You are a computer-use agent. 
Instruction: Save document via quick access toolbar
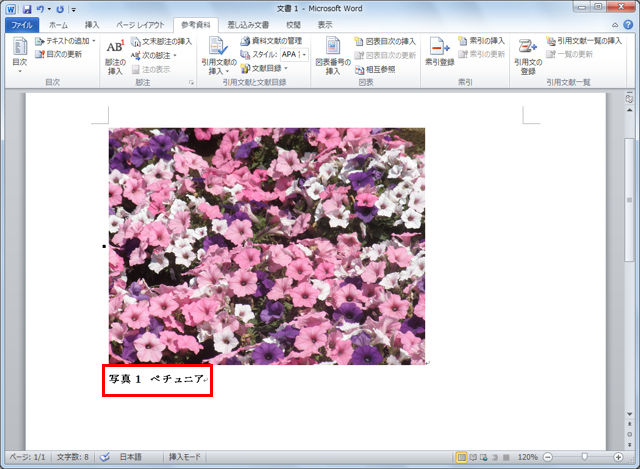(x=27, y=9)
